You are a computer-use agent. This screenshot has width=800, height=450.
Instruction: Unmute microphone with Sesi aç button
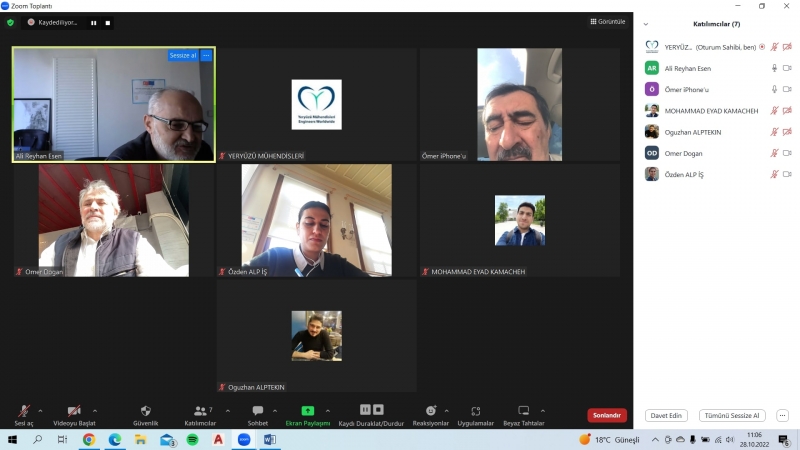pos(23,415)
